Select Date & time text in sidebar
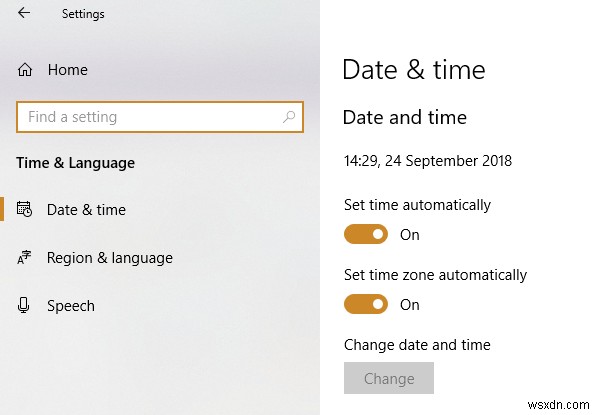Image resolution: width=601 pixels, height=415 pixels. tap(86, 210)
